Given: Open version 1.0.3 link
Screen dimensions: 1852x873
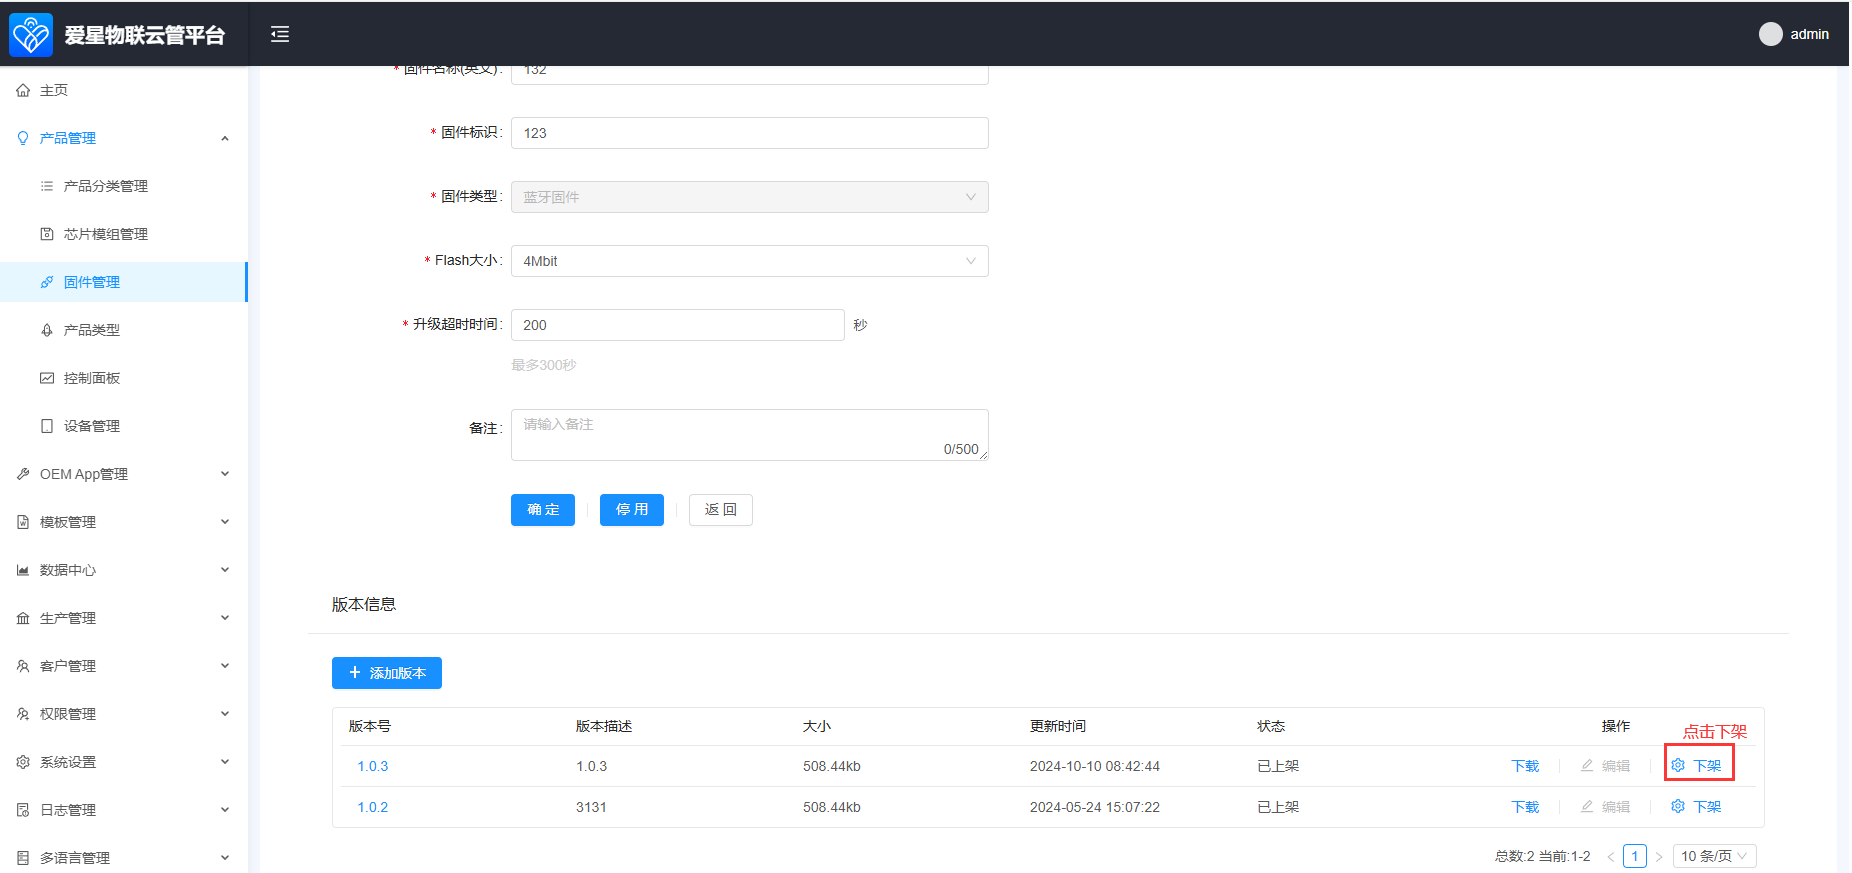Looking at the screenshot, I should [373, 766].
